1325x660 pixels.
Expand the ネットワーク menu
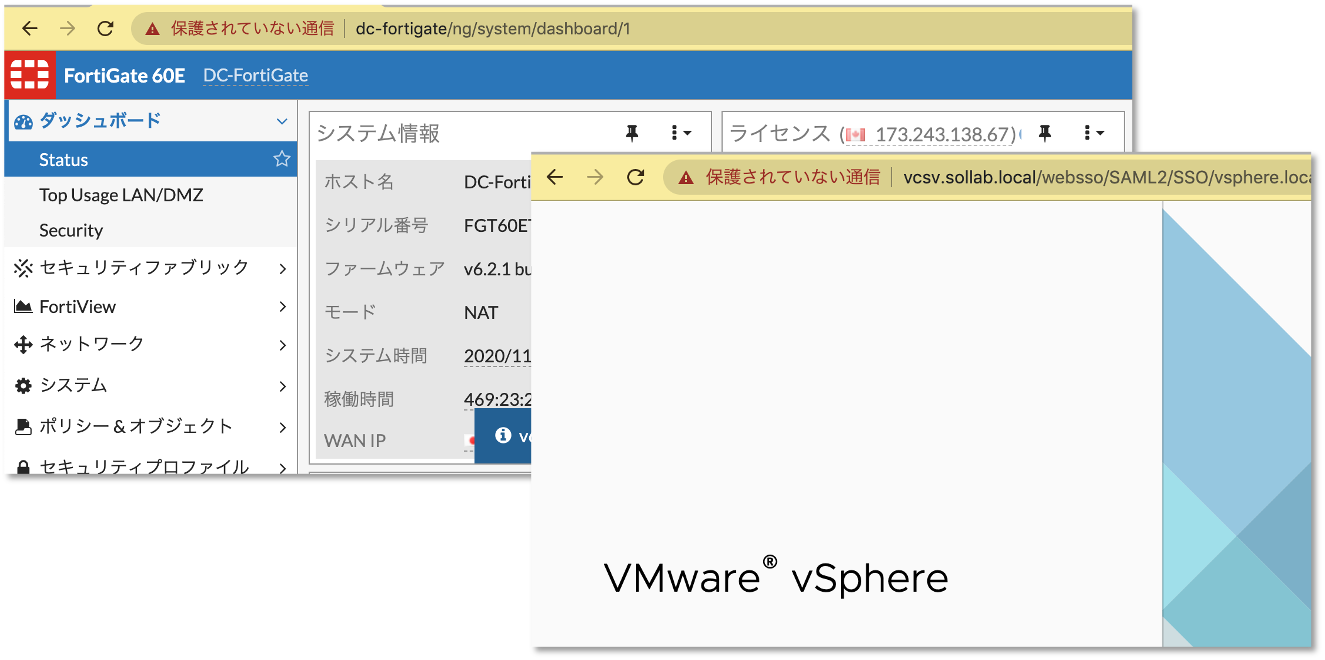[x=283, y=345]
